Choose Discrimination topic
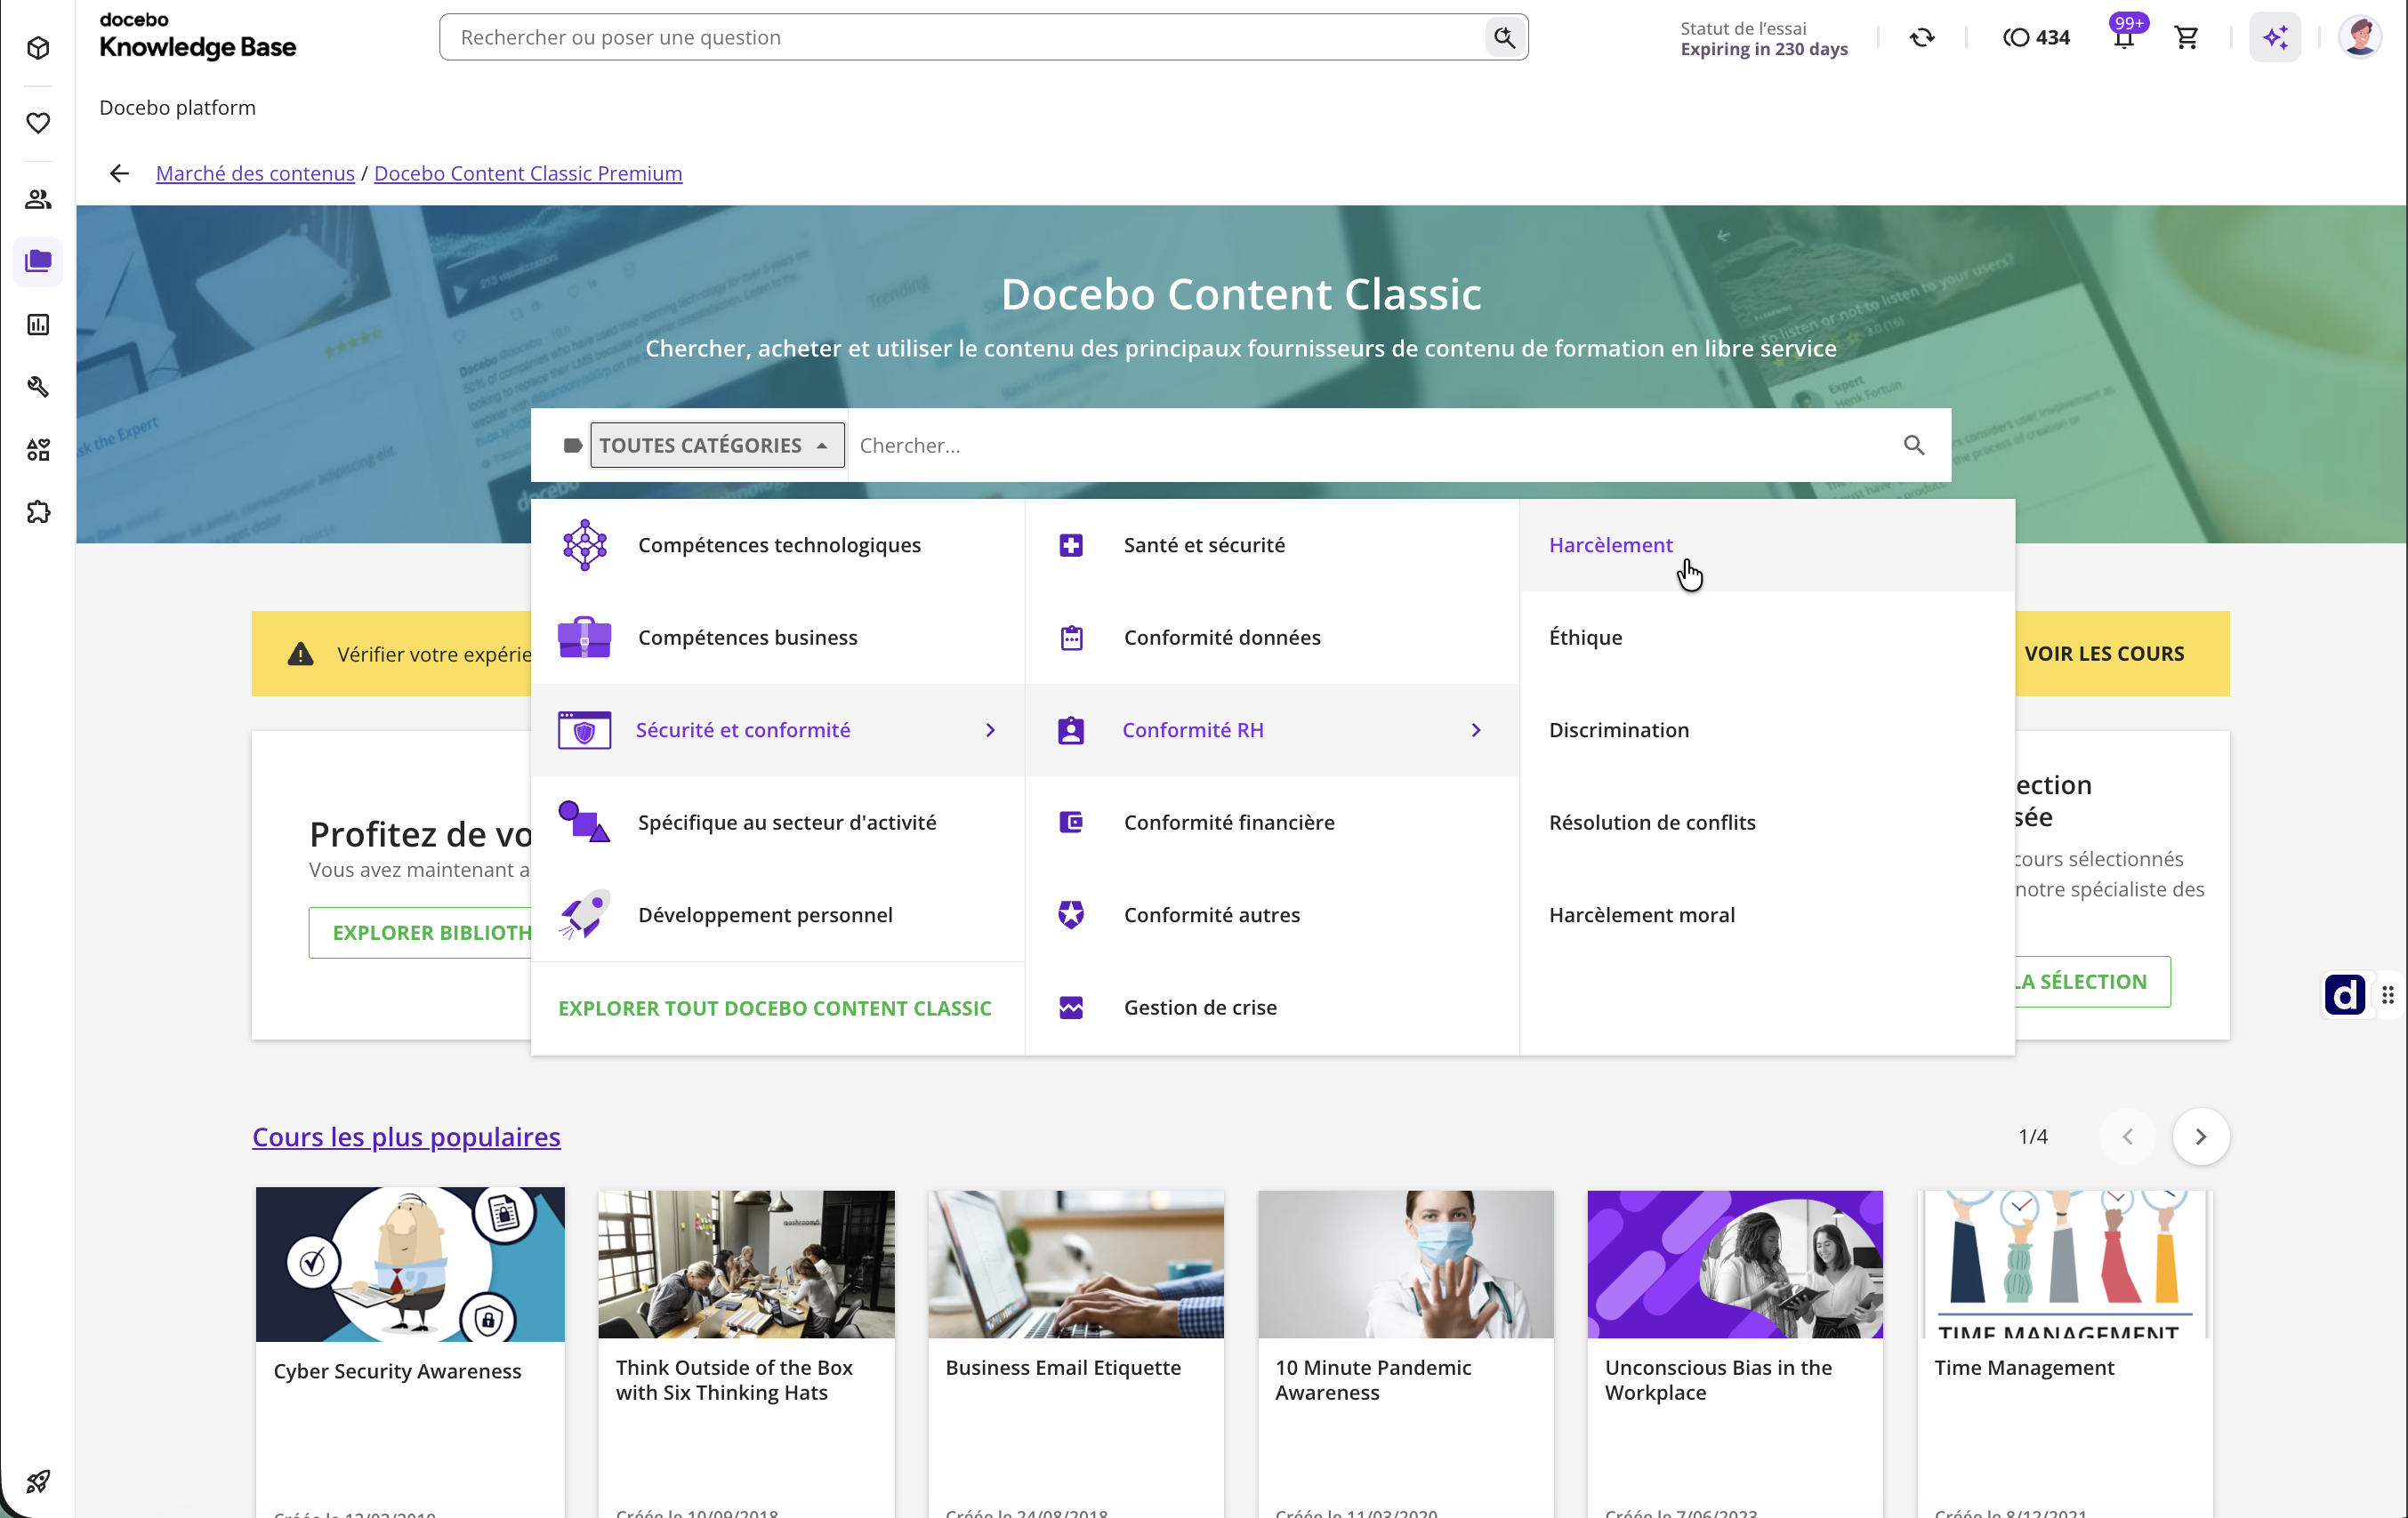This screenshot has width=2408, height=1518. (x=1767, y=730)
